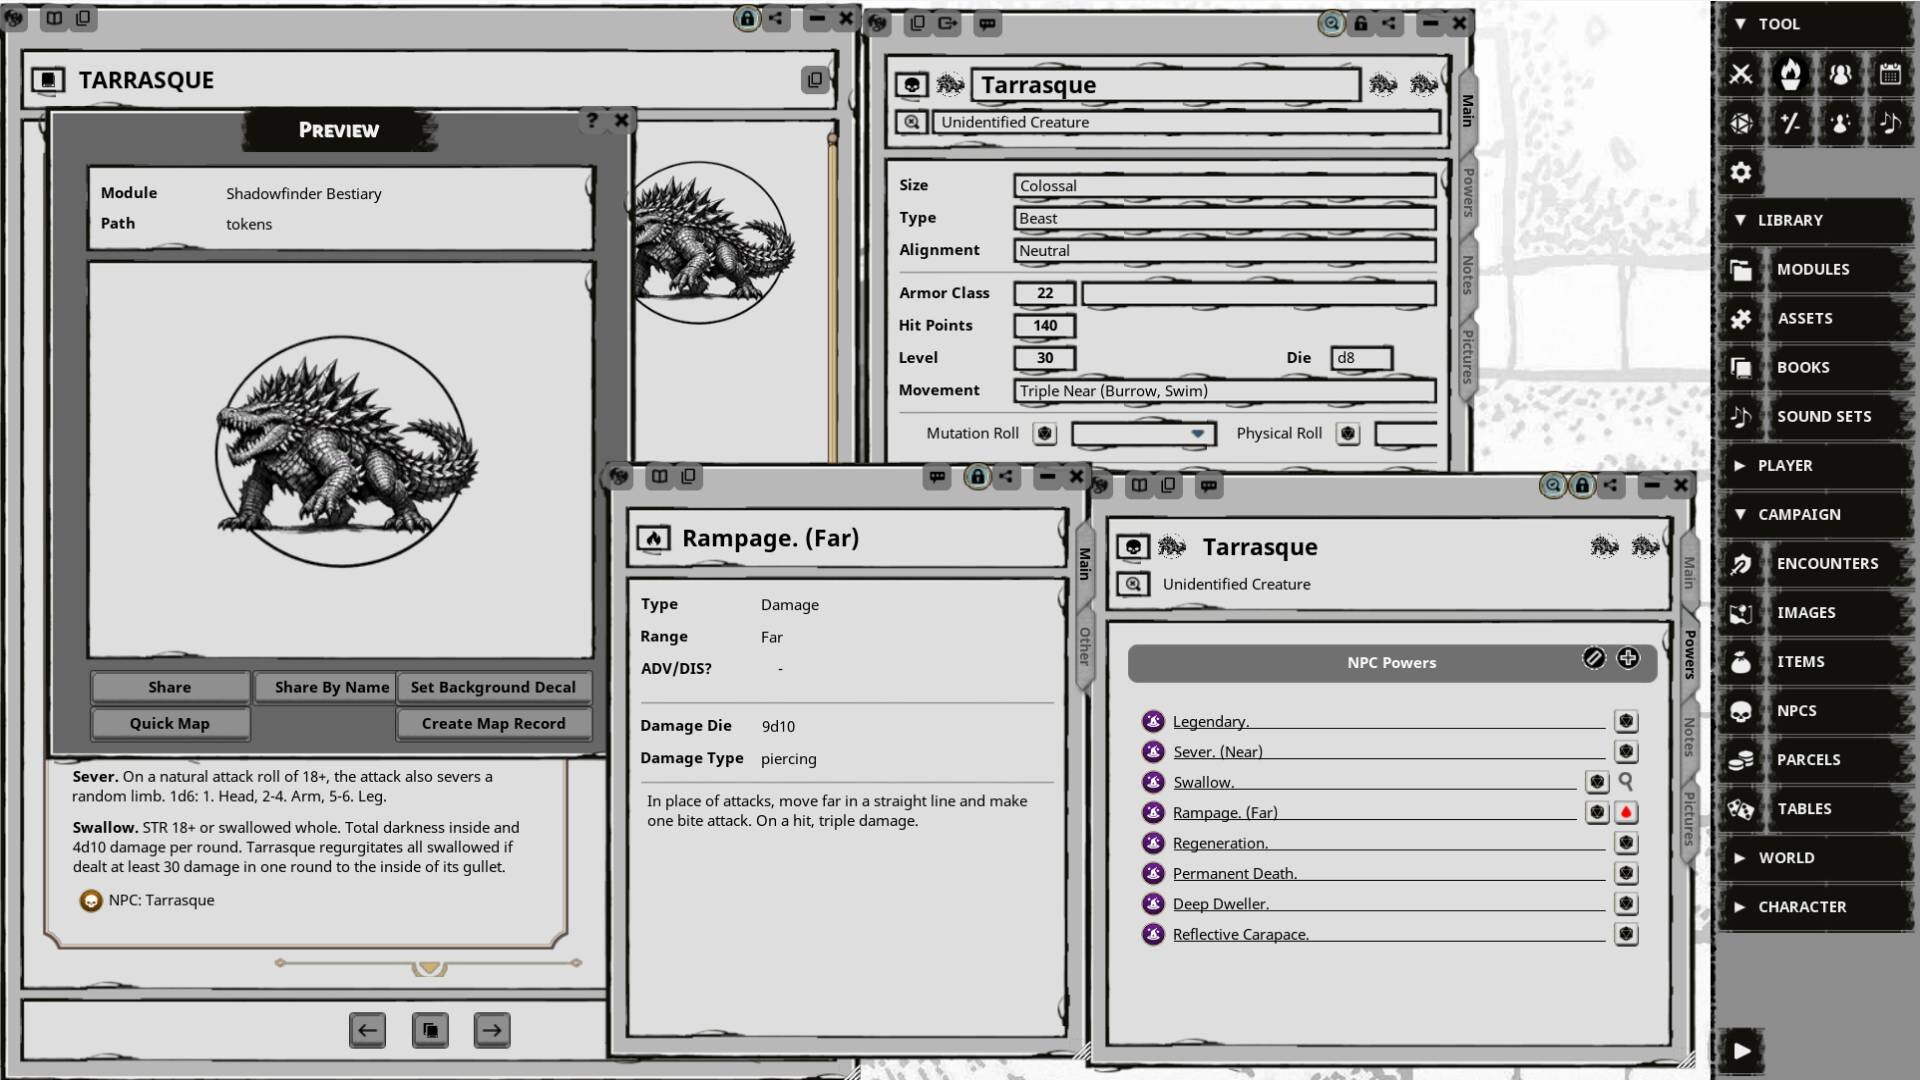Open the calendar tool
The width and height of the screenshot is (1920, 1080).
coord(1892,75)
